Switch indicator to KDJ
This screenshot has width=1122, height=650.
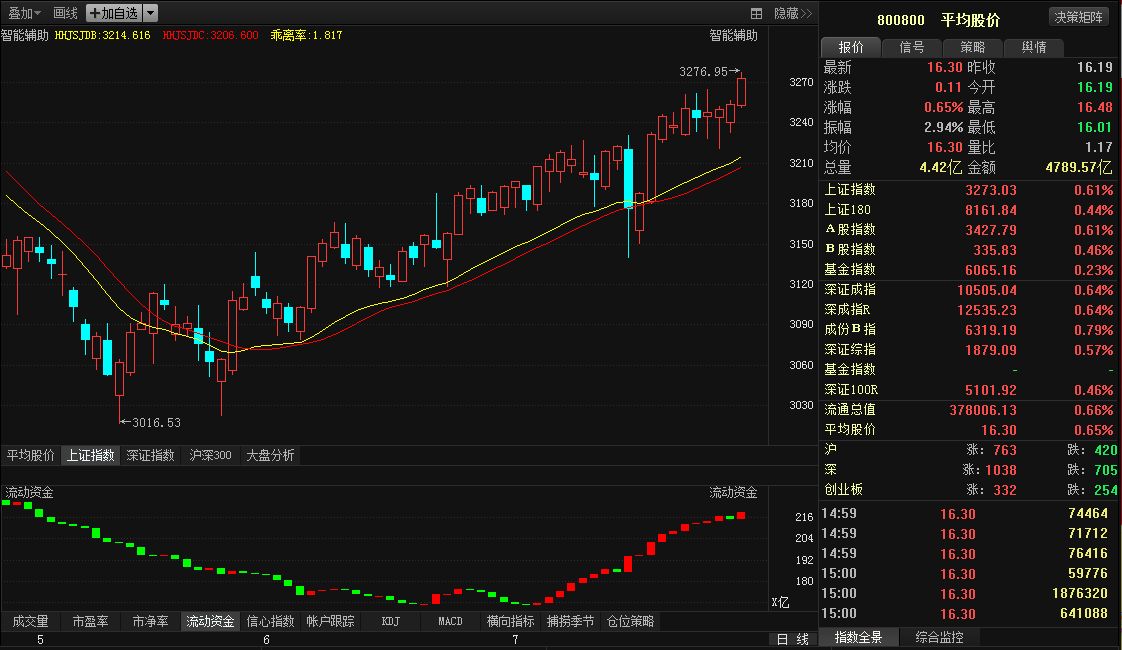tap(391, 621)
